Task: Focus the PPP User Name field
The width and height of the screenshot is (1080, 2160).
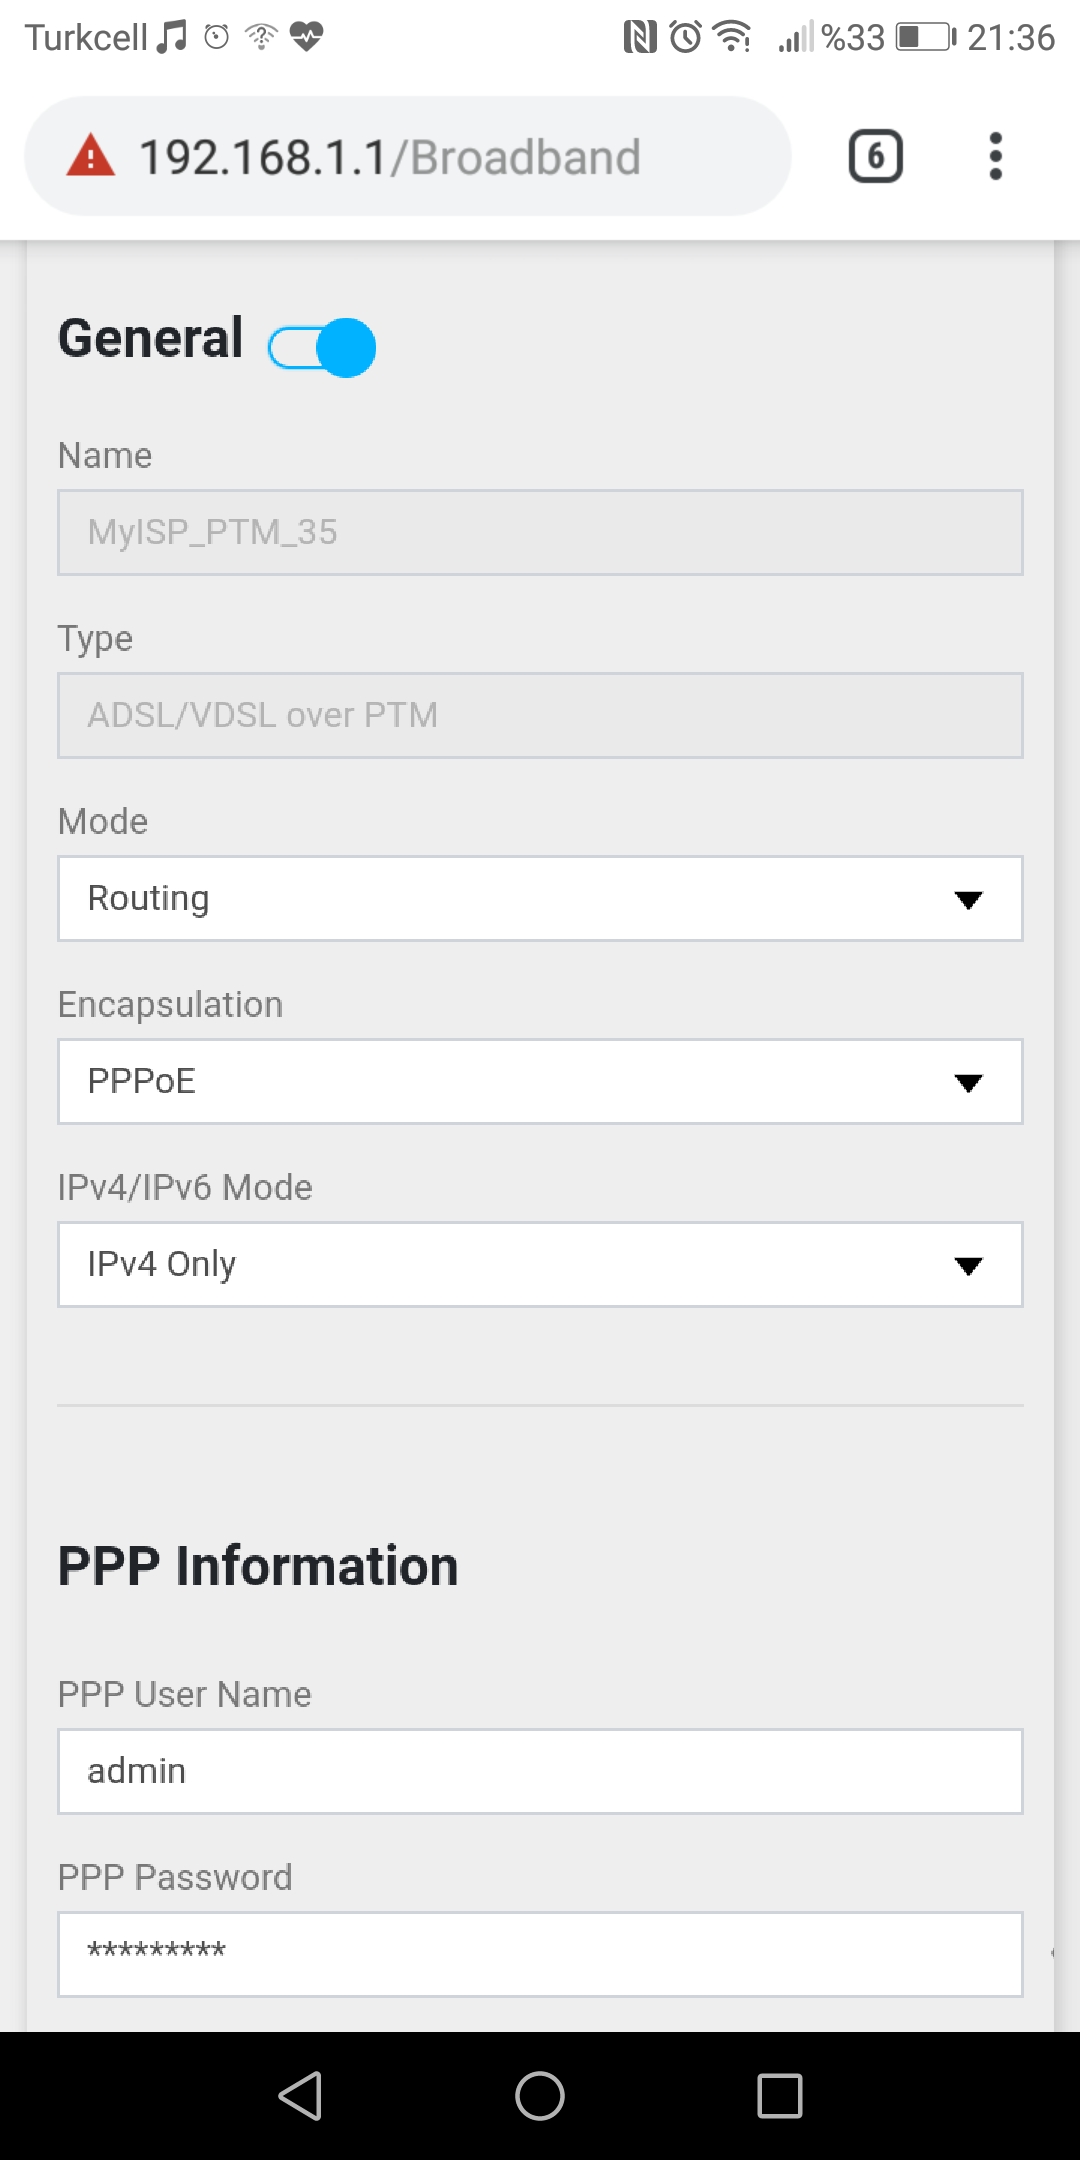Action: click(x=540, y=1771)
